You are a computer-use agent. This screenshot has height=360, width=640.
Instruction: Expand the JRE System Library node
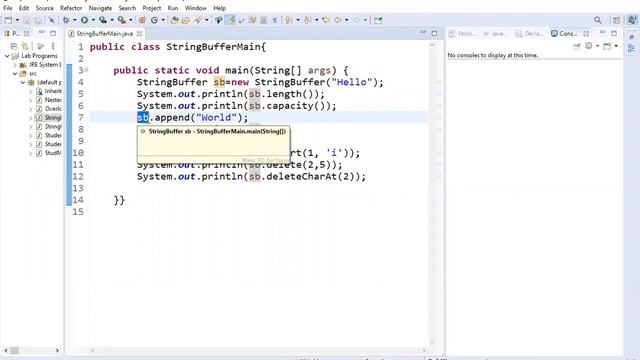coord(15,65)
